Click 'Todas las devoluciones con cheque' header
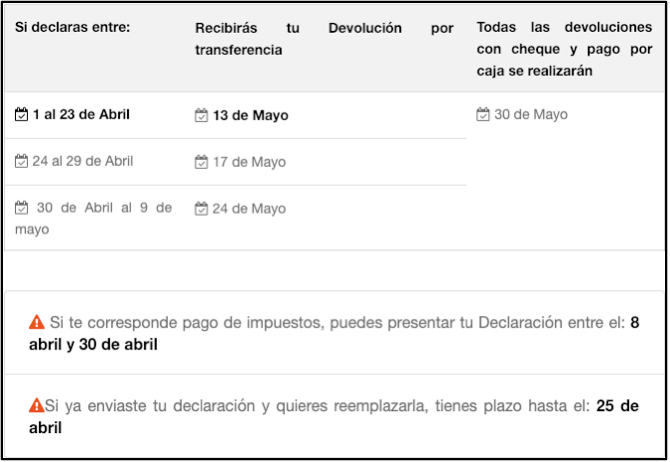 click(x=564, y=49)
